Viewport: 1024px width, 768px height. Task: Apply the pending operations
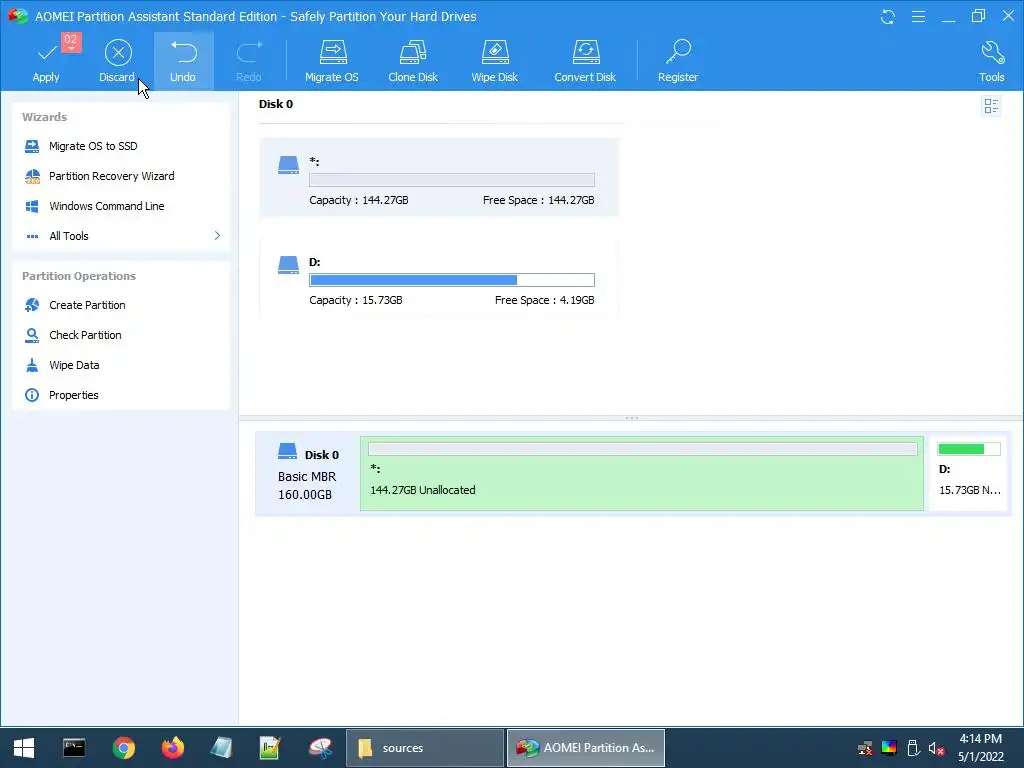[46, 61]
